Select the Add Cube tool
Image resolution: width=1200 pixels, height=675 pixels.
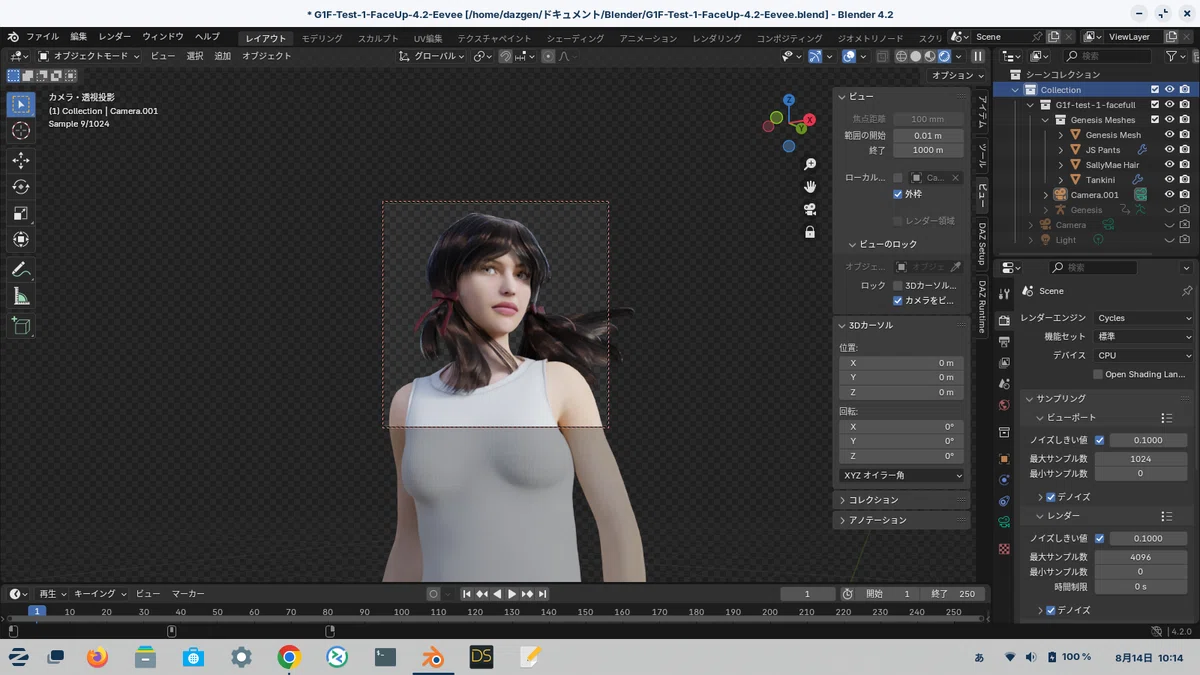[21, 326]
